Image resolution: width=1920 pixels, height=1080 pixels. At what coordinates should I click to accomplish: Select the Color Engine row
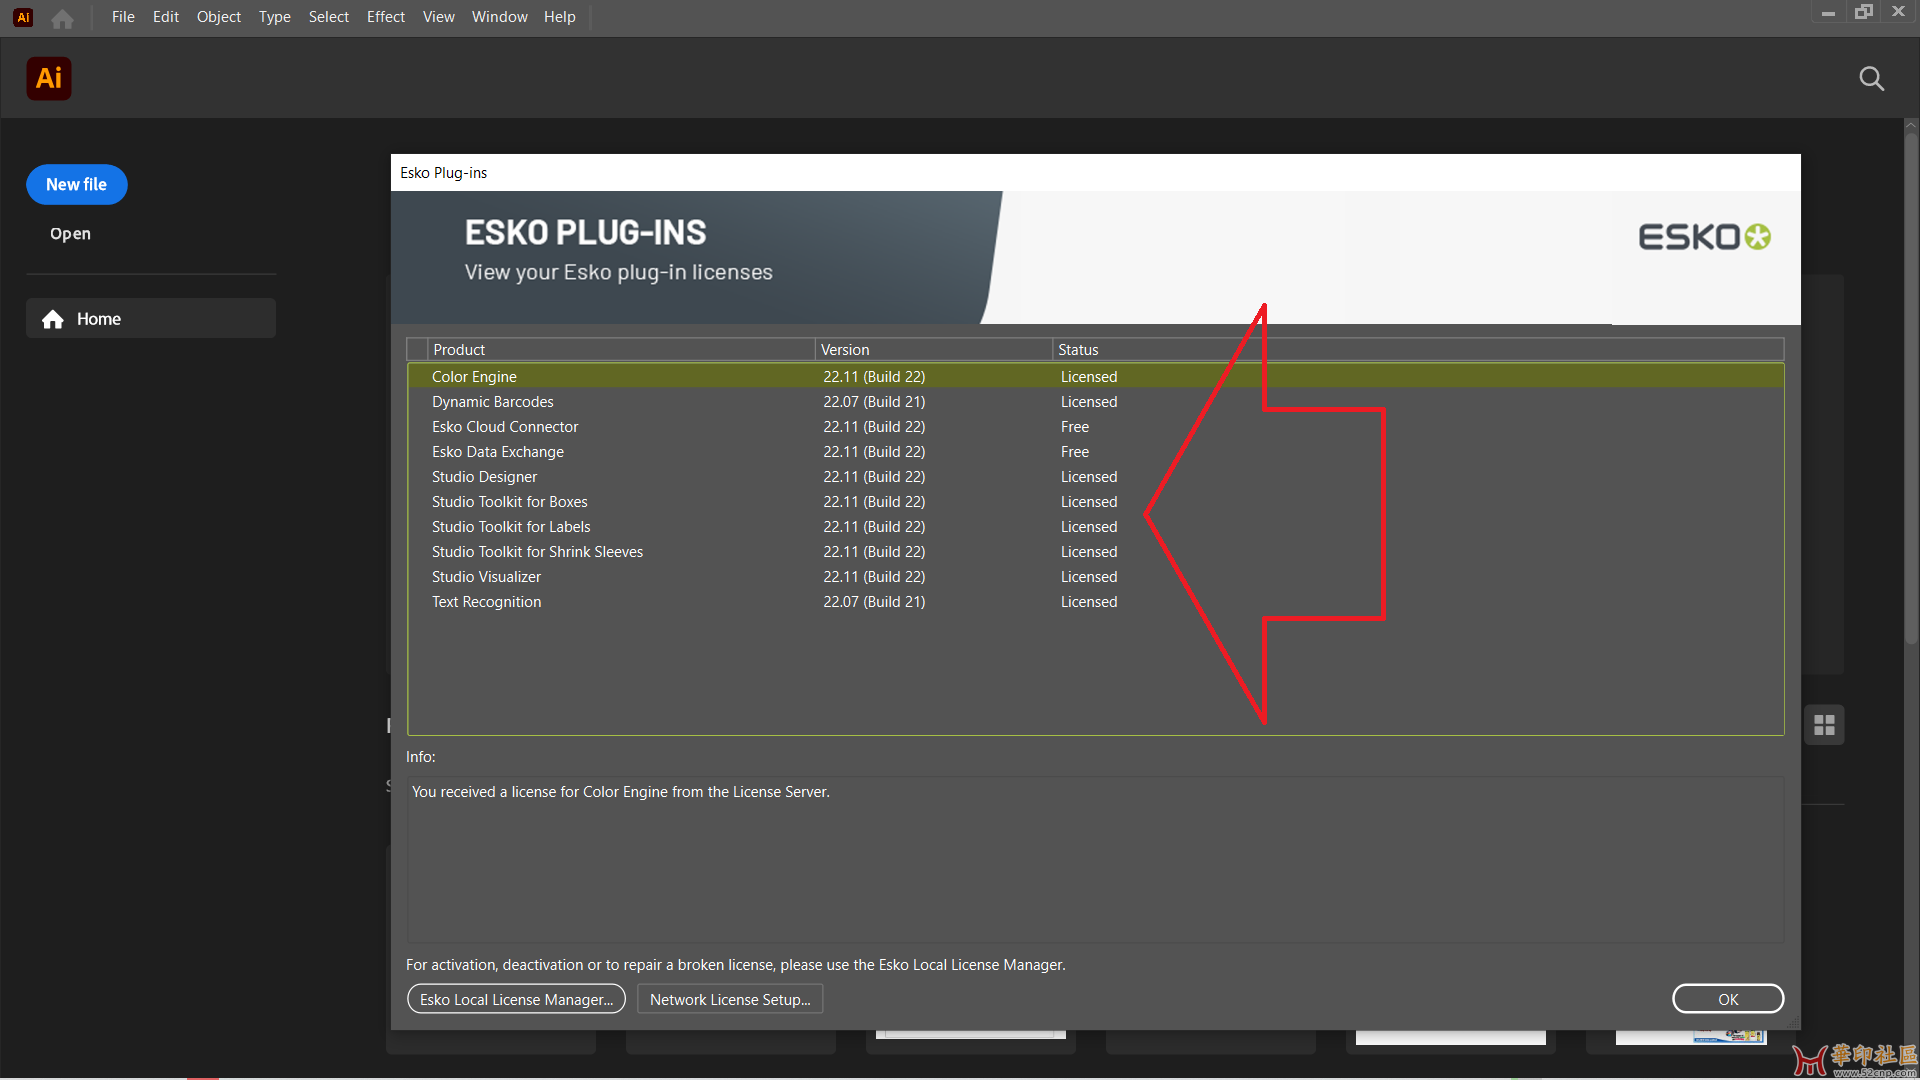(1096, 377)
